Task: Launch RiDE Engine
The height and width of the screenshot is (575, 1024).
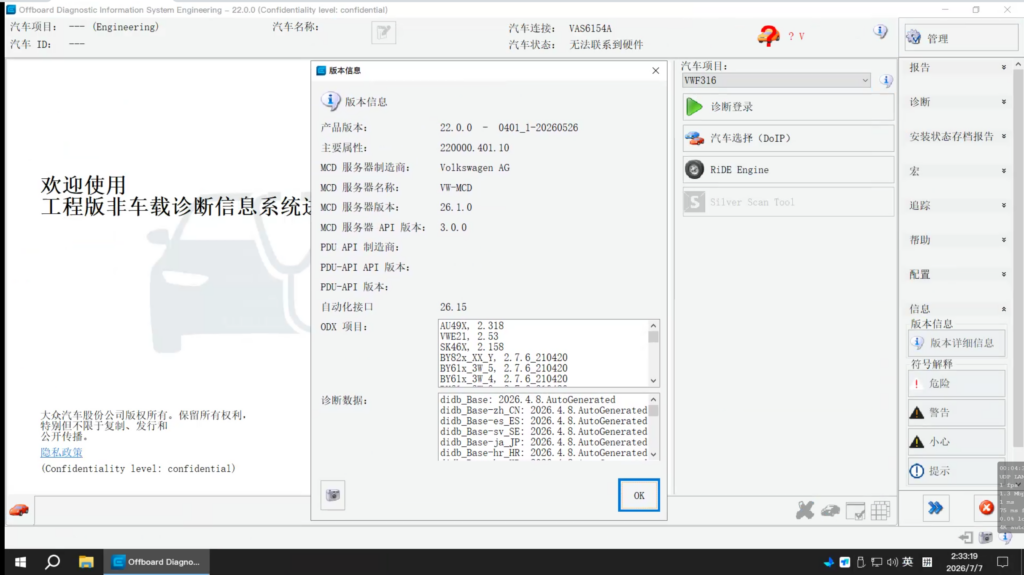Action: coord(788,170)
